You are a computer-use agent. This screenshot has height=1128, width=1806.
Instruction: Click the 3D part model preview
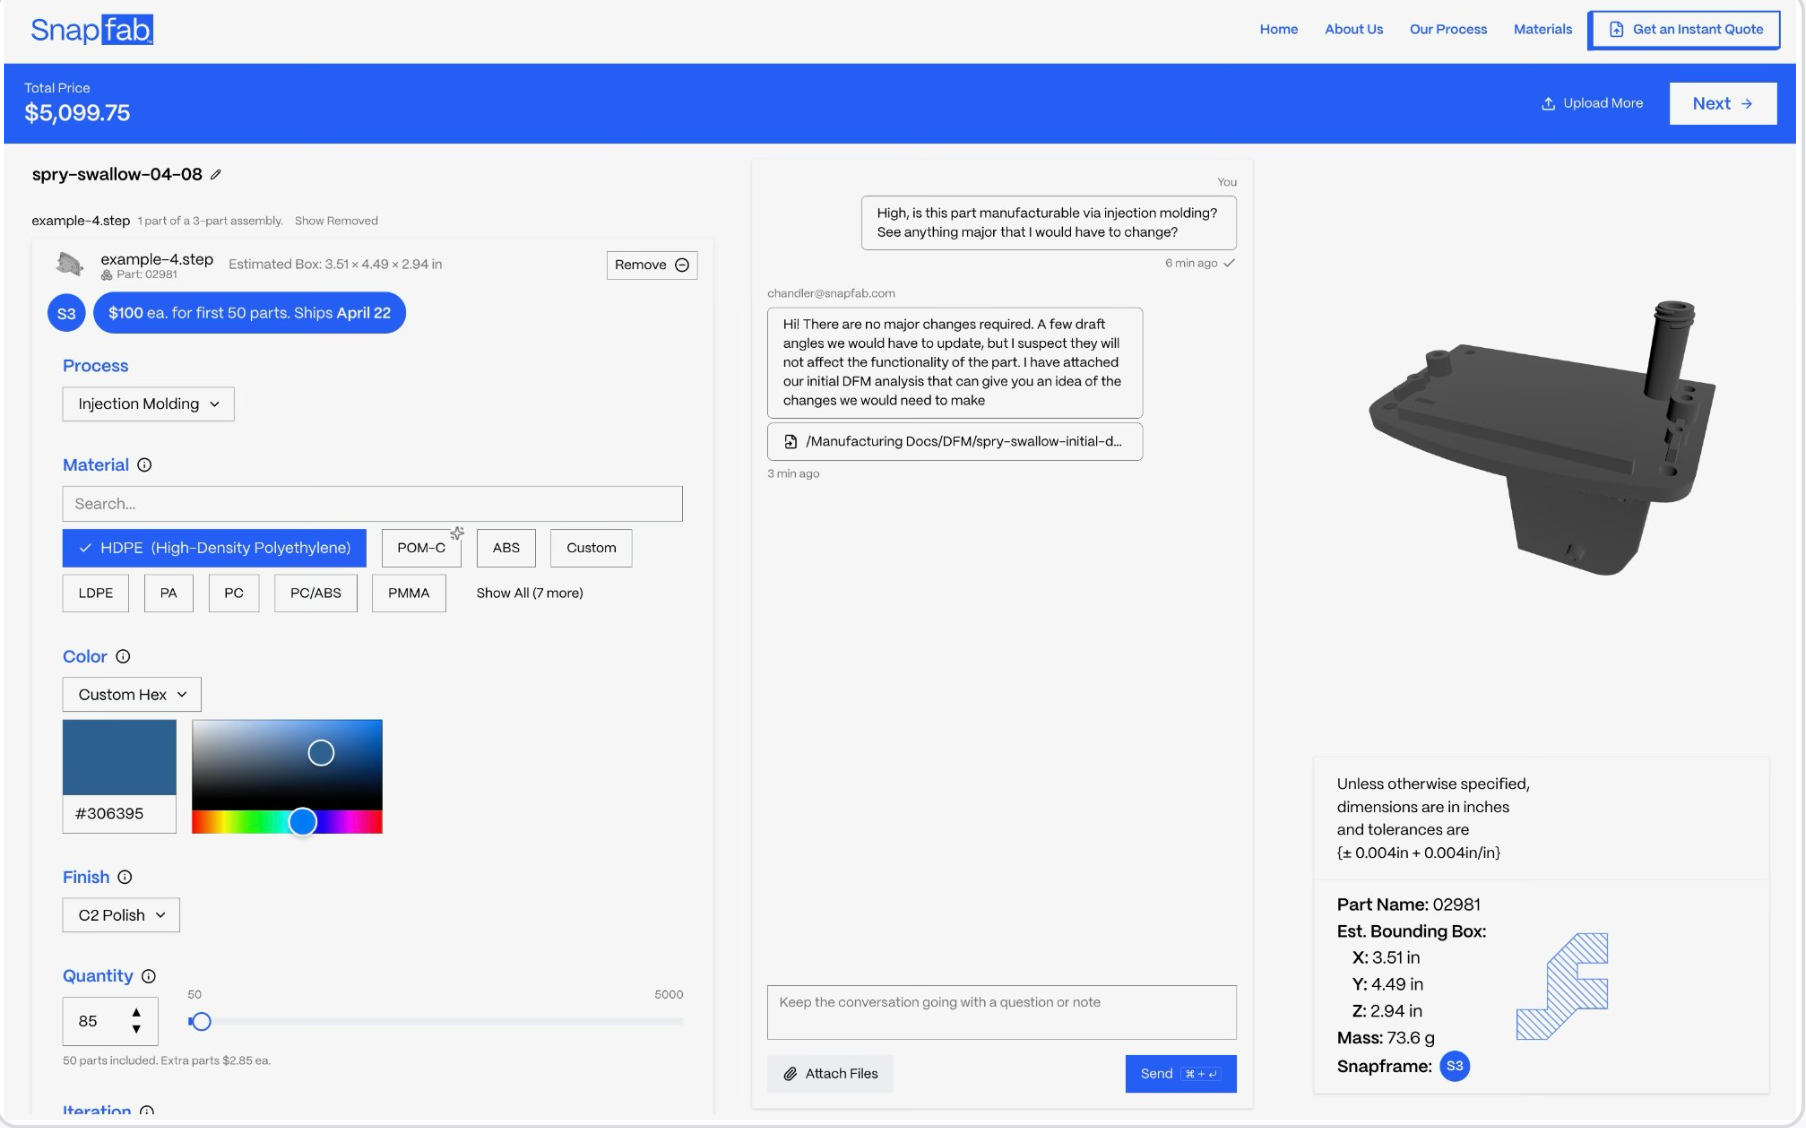[x=1542, y=439]
